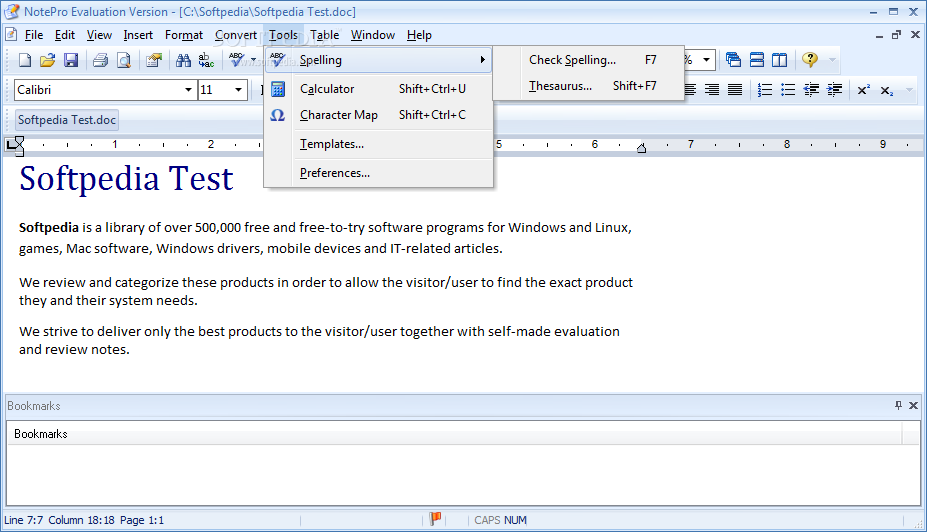Open the Edit menu

pos(64,35)
